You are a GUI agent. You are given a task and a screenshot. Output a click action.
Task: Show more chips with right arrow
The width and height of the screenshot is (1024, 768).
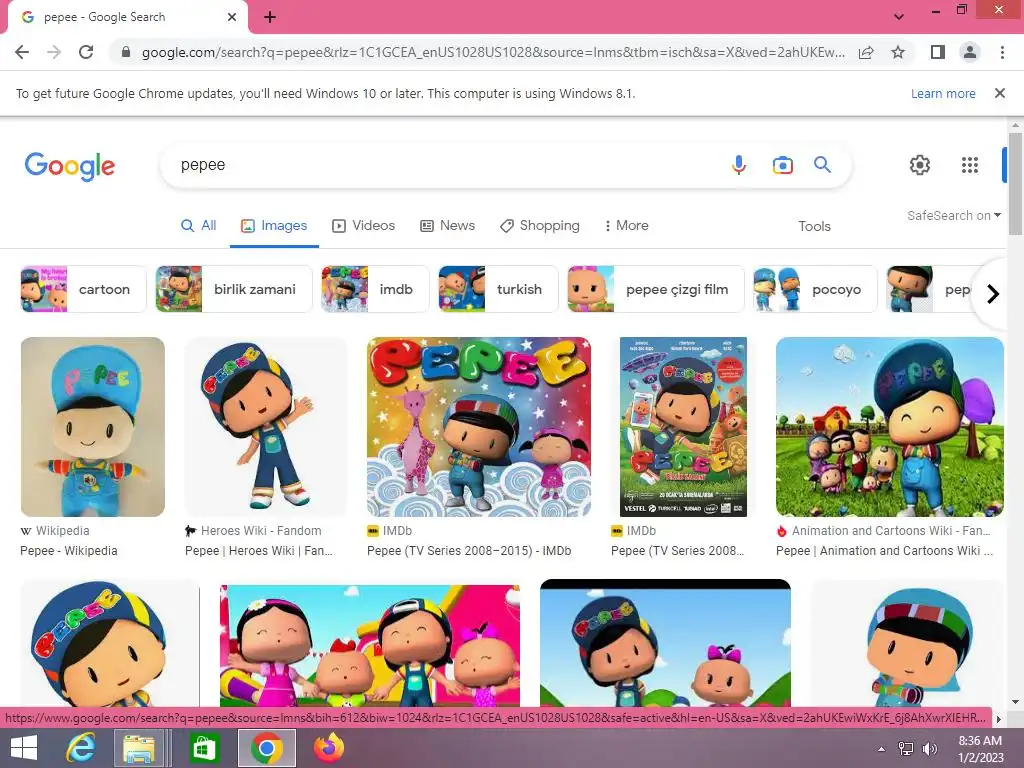point(993,294)
